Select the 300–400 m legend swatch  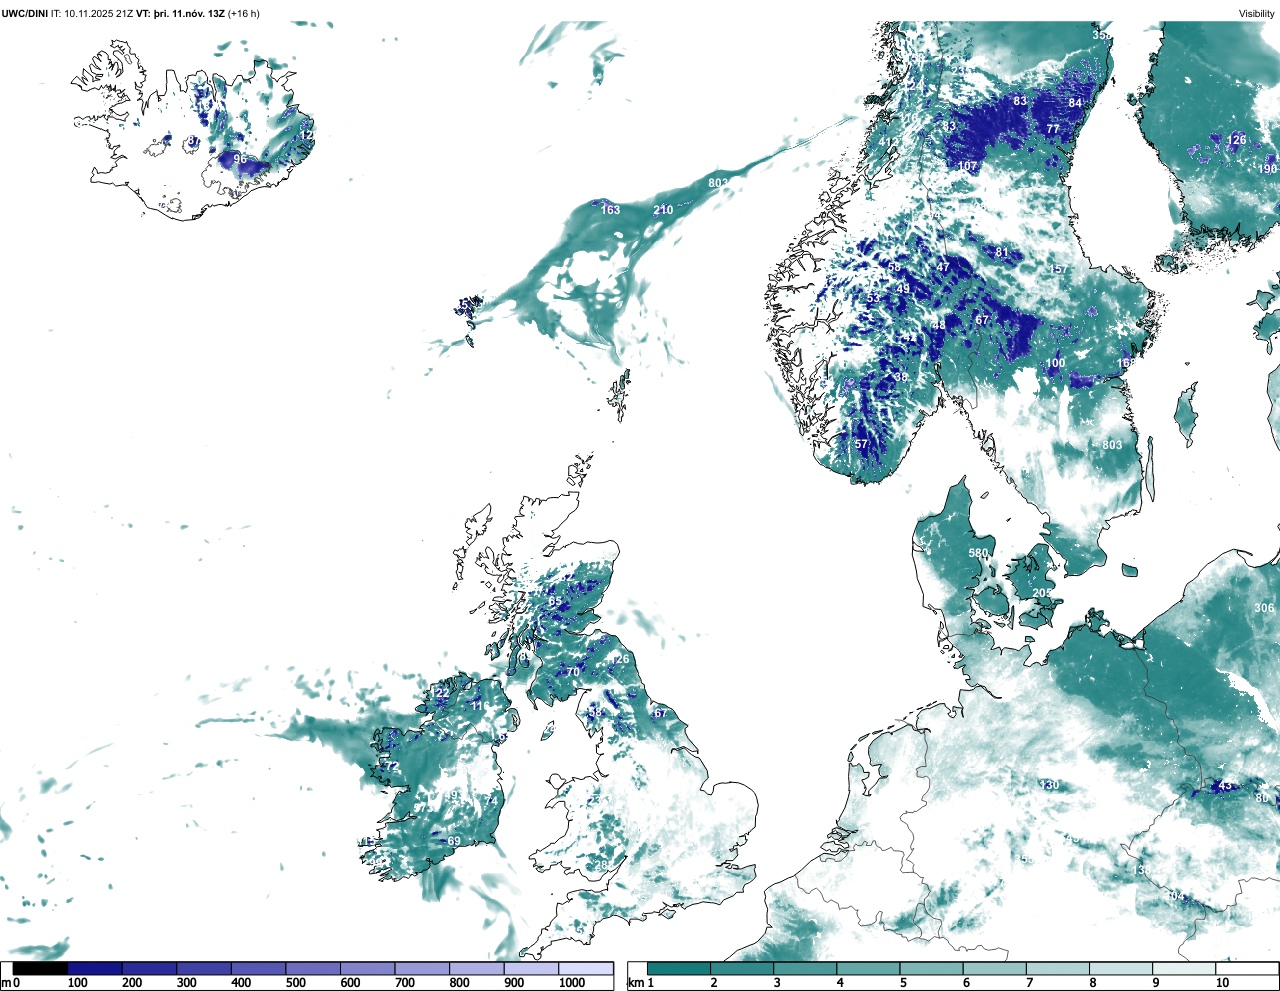(204, 968)
